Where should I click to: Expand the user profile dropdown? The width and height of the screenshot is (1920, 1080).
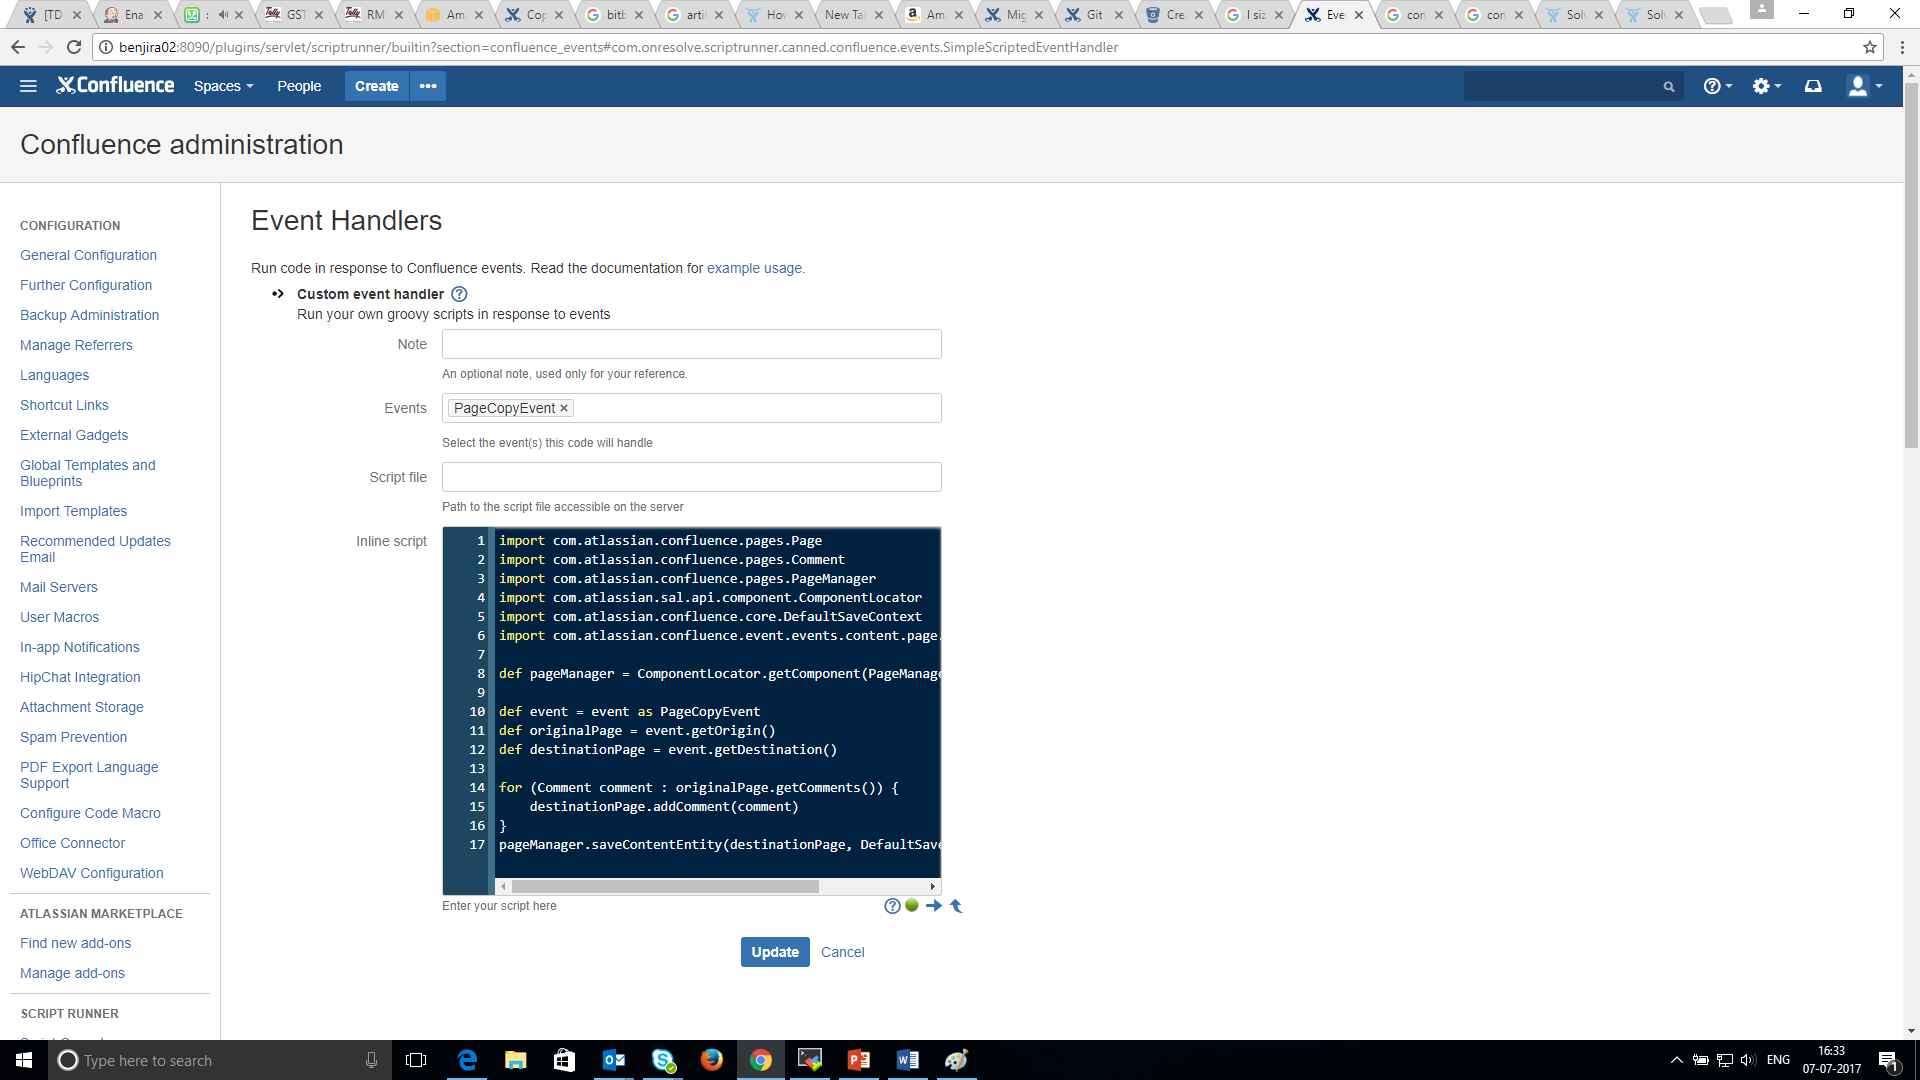click(x=1865, y=86)
